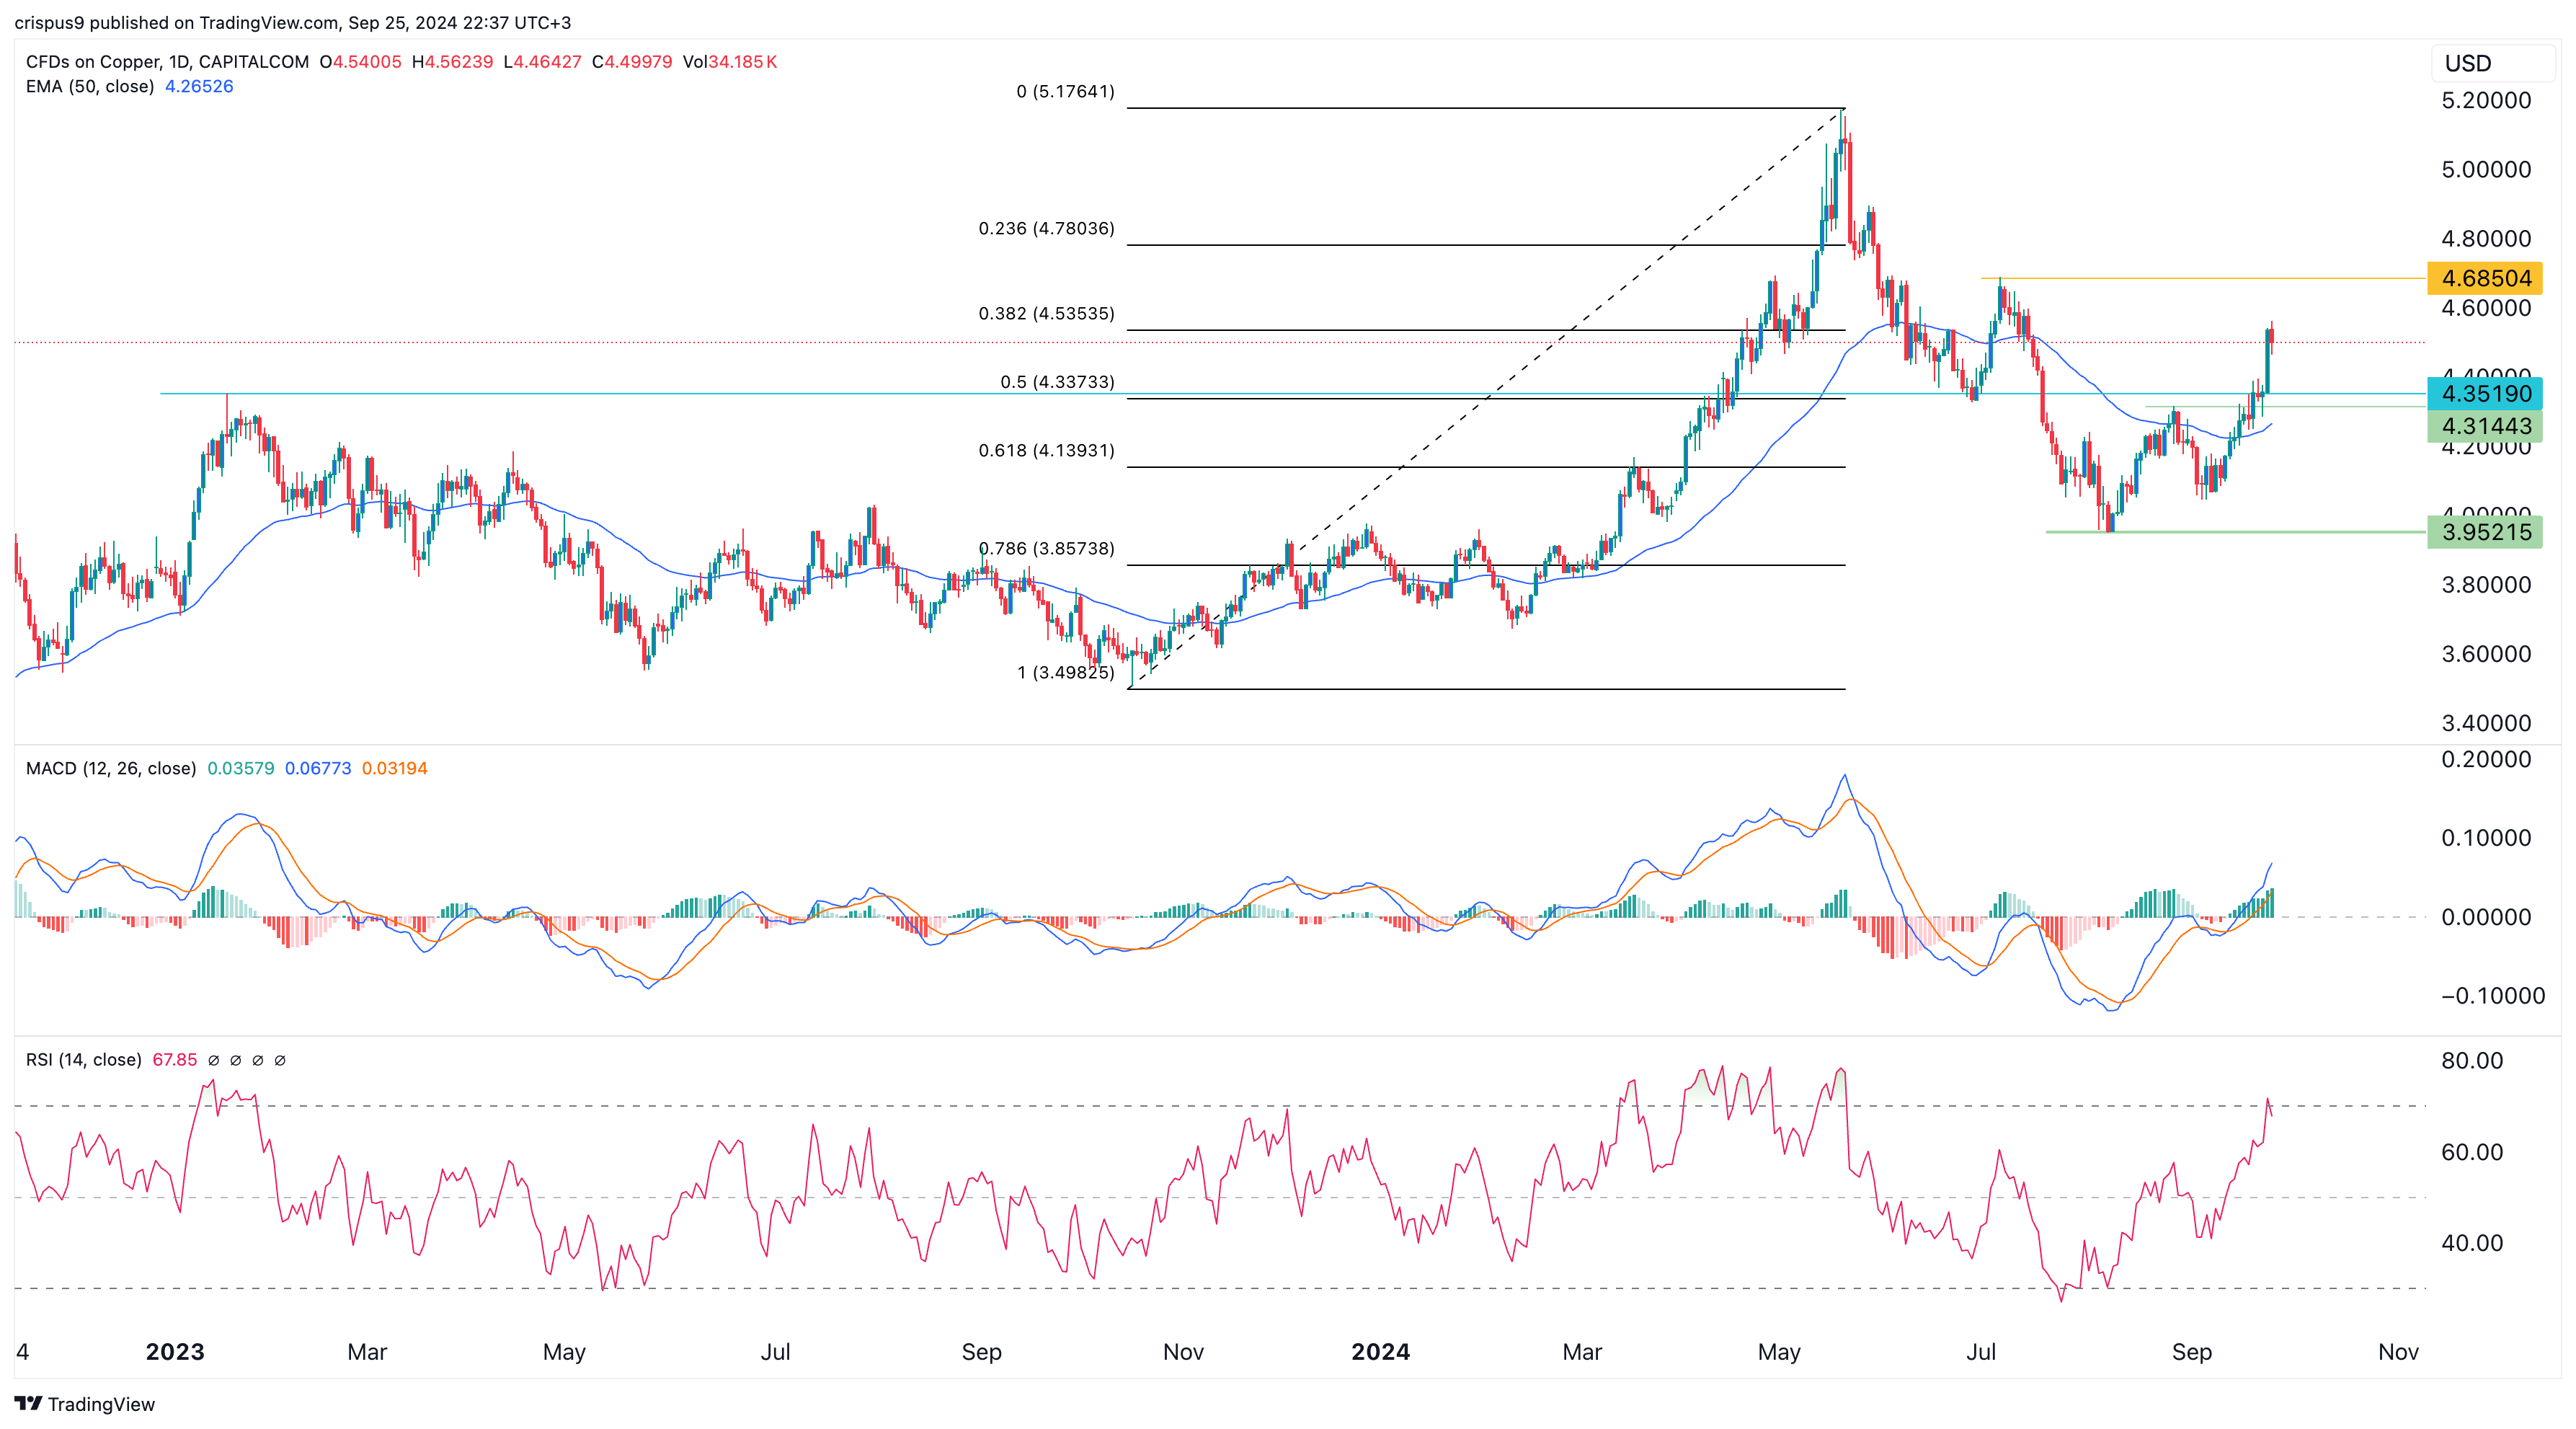Click the MACD histogram value 0.03579
Image resolution: width=2576 pixels, height=1429 pixels.
click(241, 768)
